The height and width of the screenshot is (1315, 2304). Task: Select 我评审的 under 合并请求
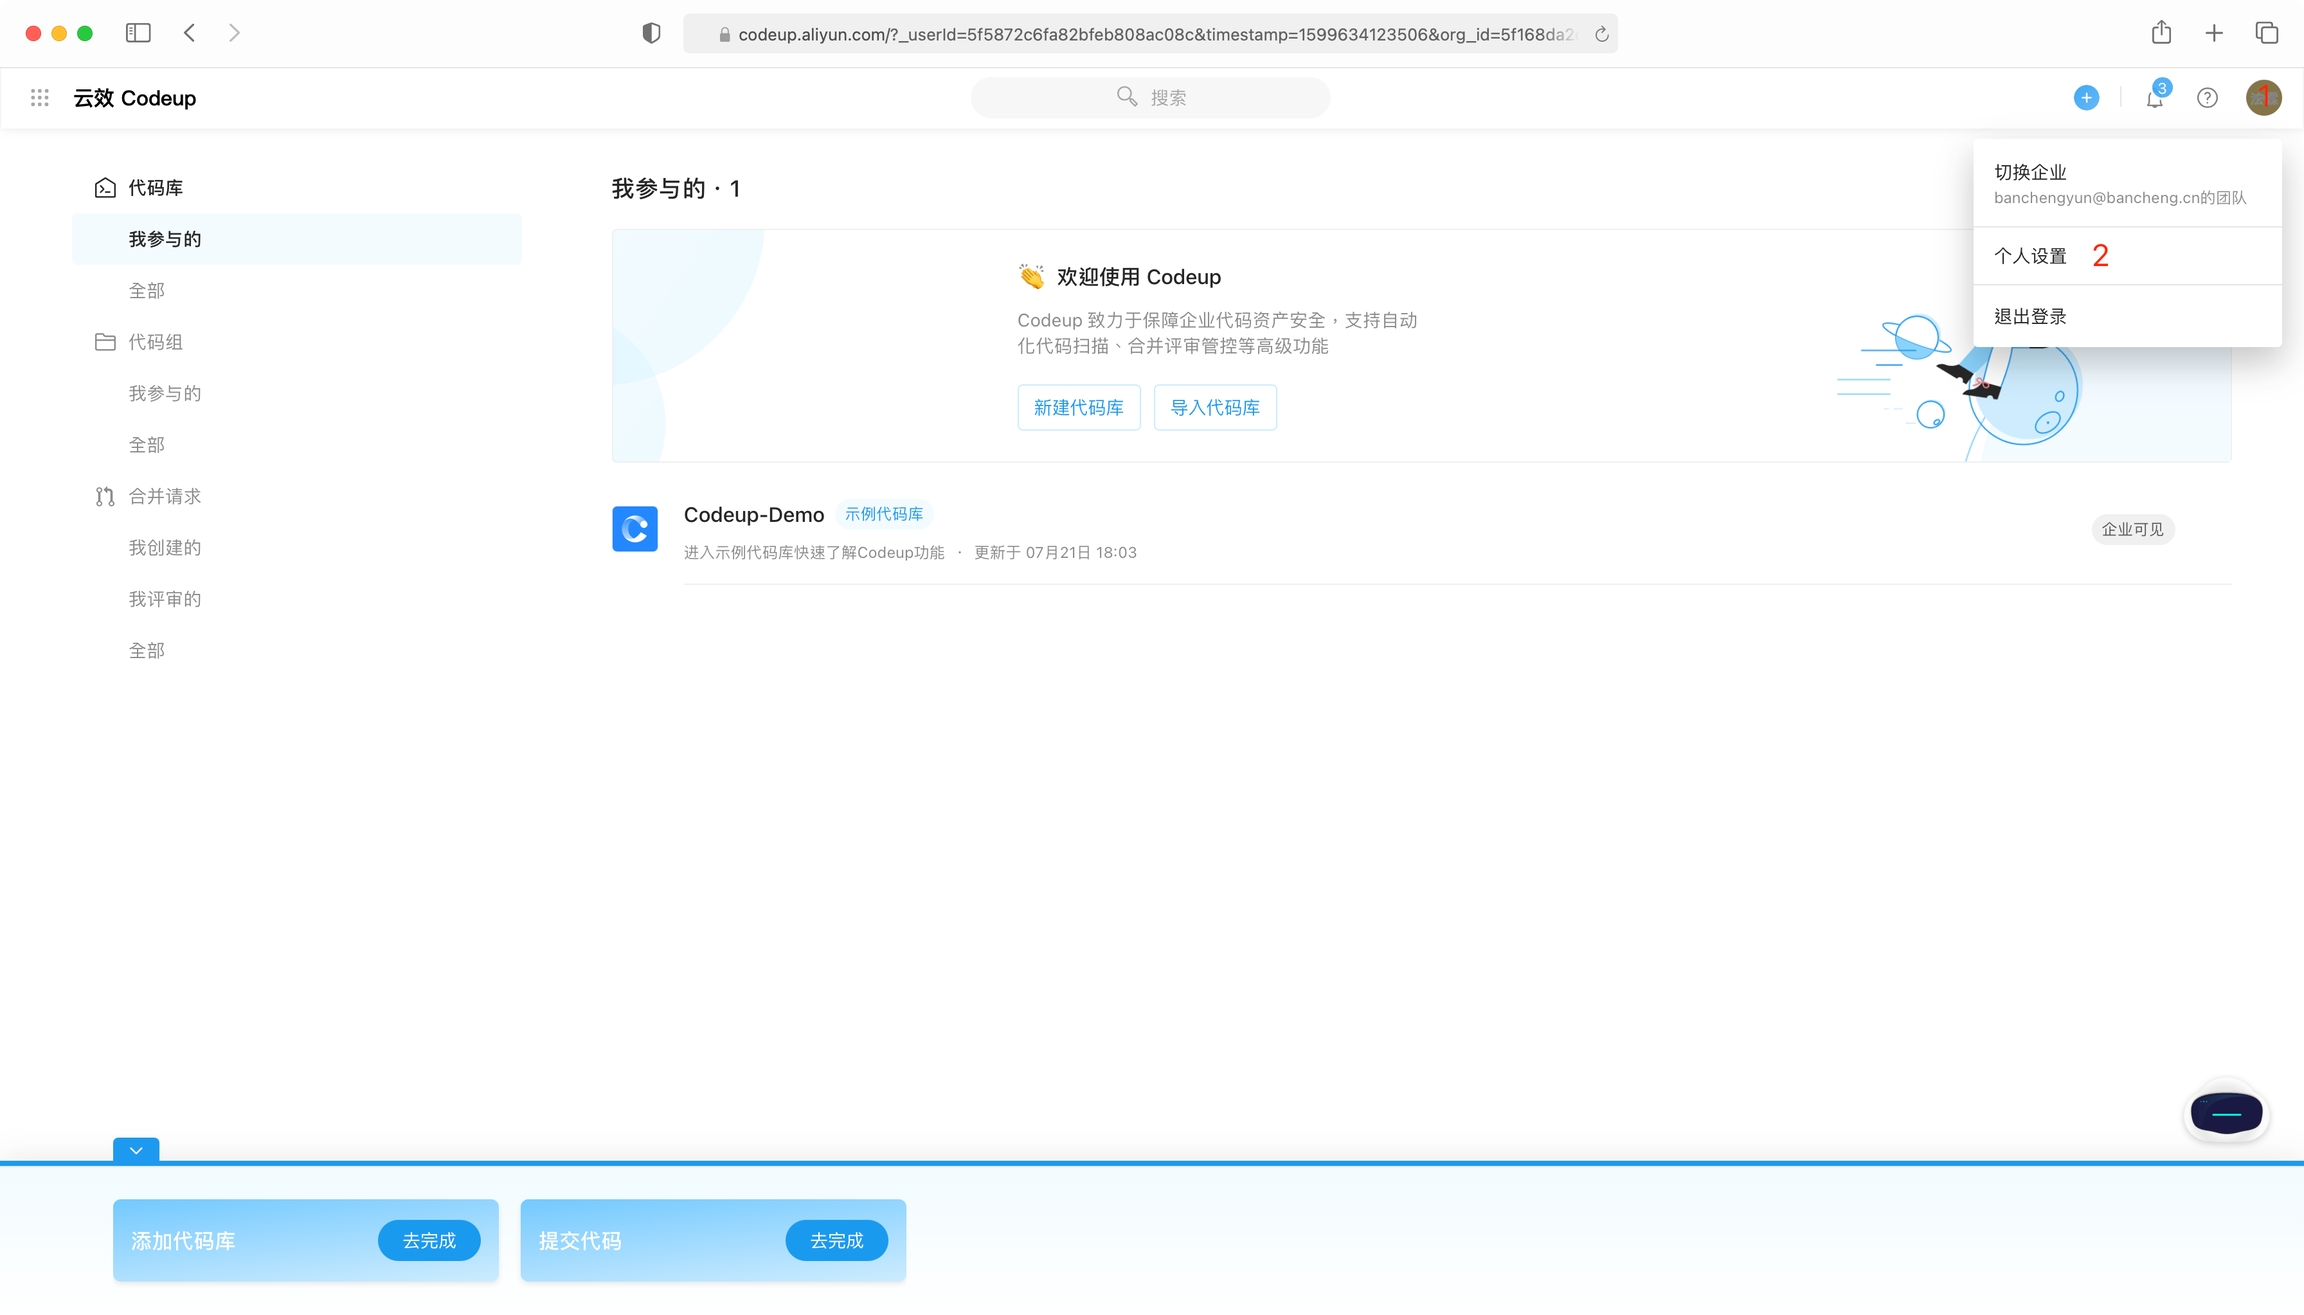click(x=165, y=599)
